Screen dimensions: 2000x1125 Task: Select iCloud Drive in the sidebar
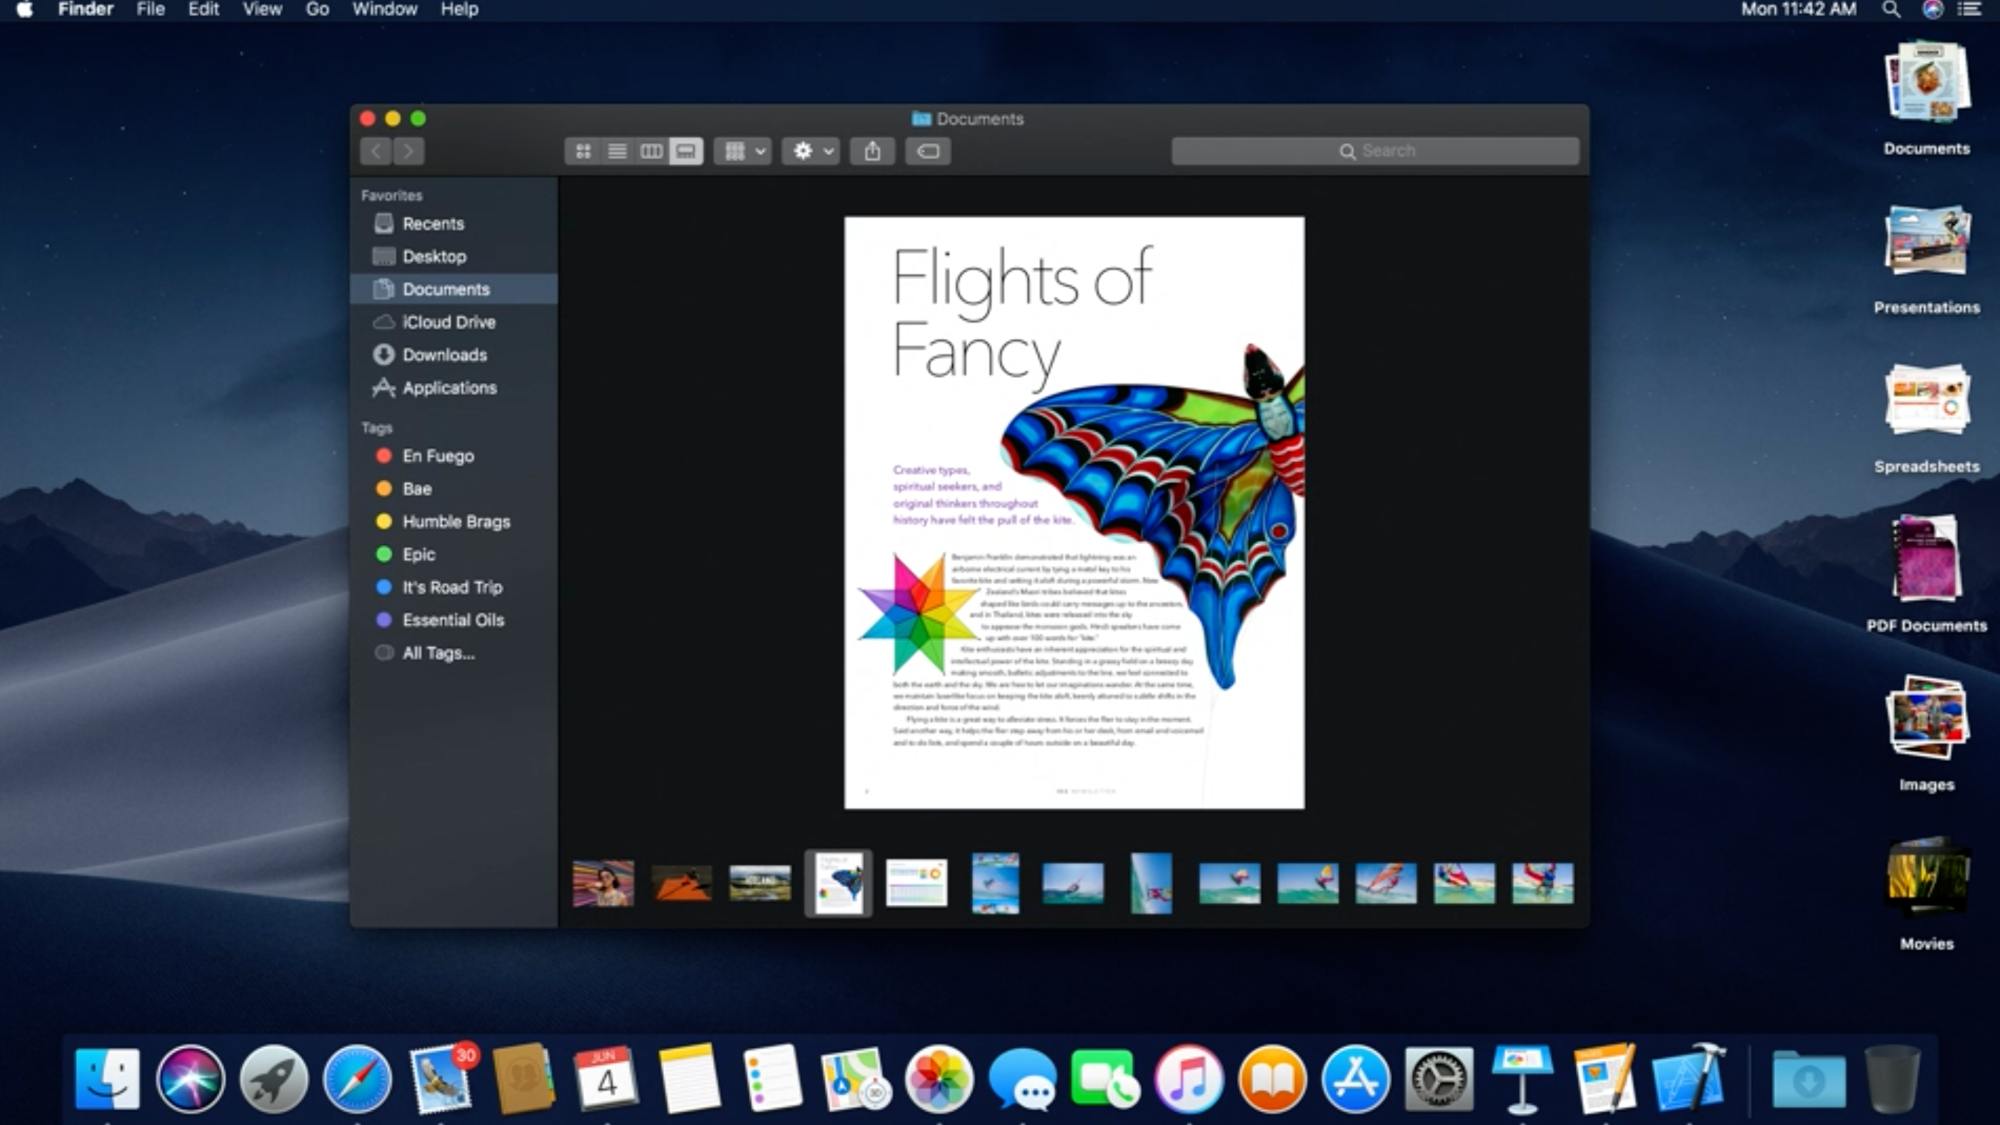tap(448, 322)
